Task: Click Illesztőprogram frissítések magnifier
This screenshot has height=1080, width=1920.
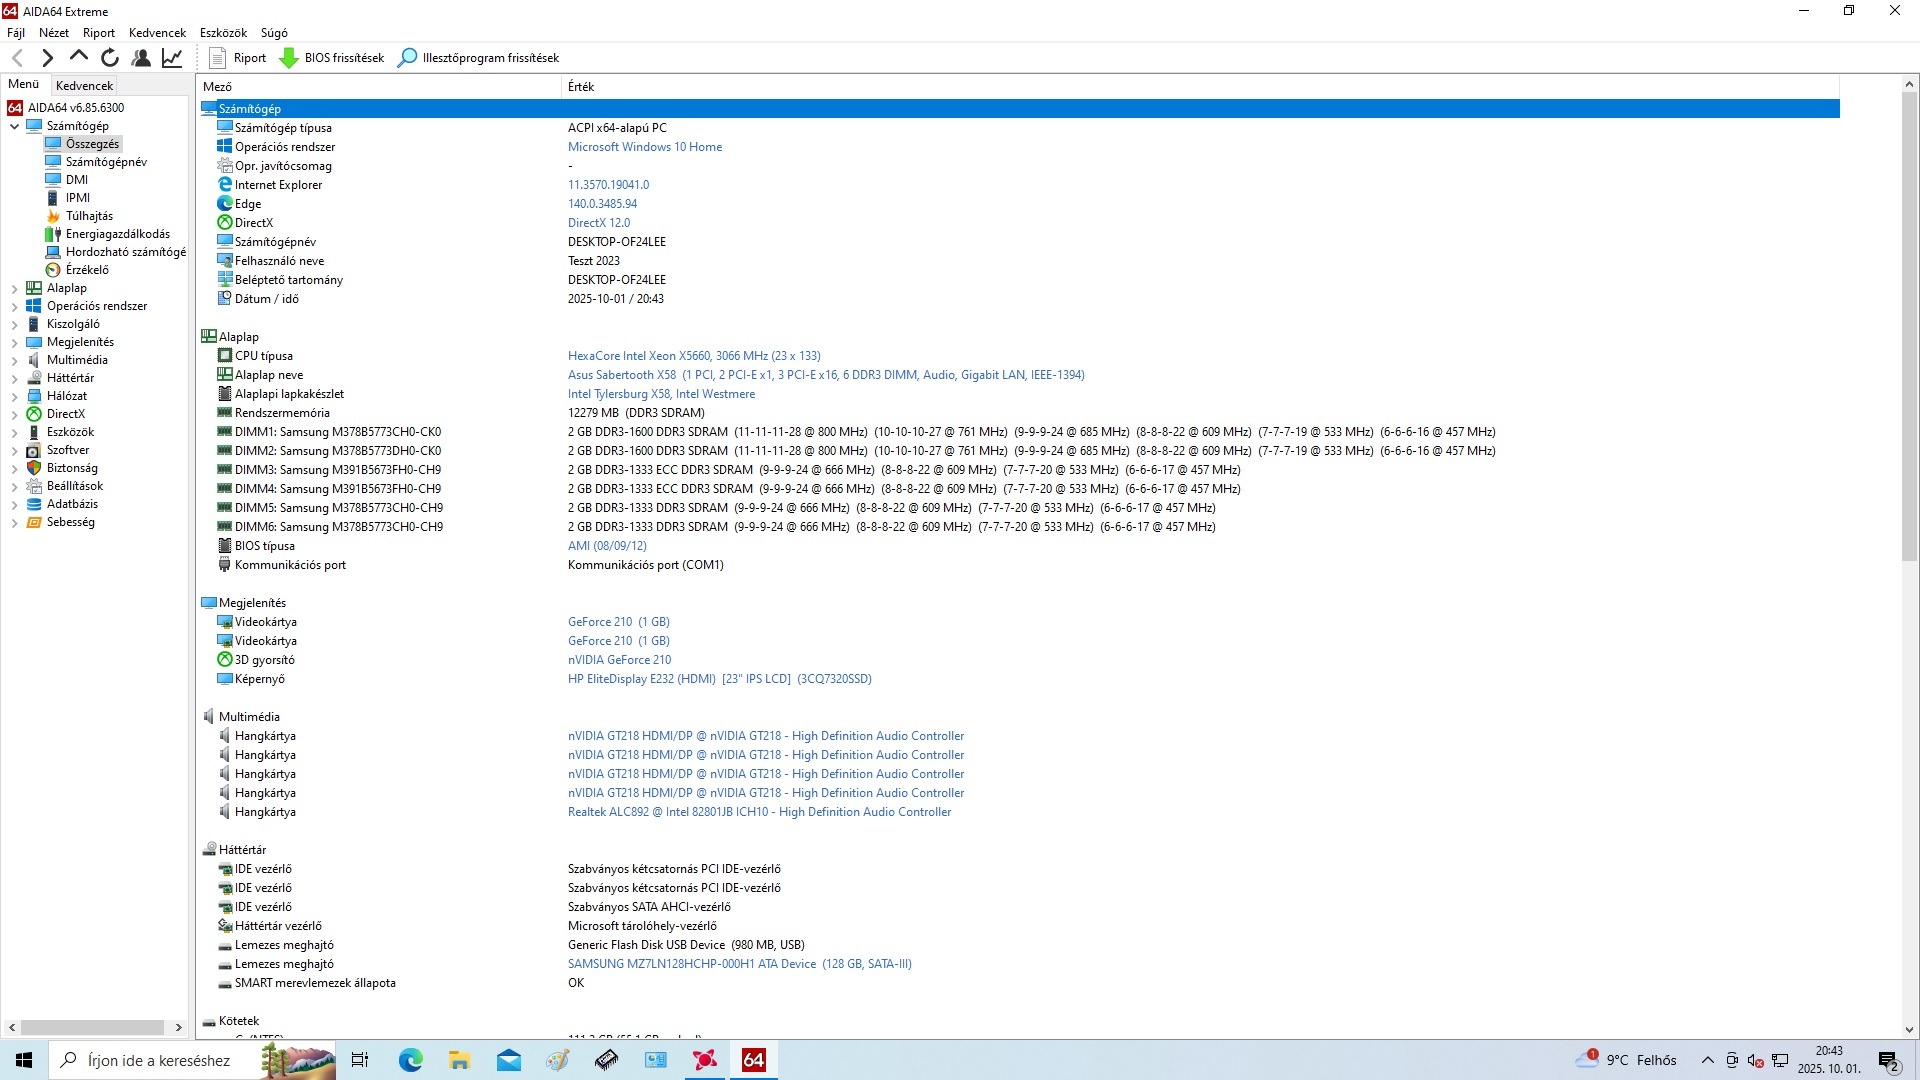Action: (x=407, y=58)
